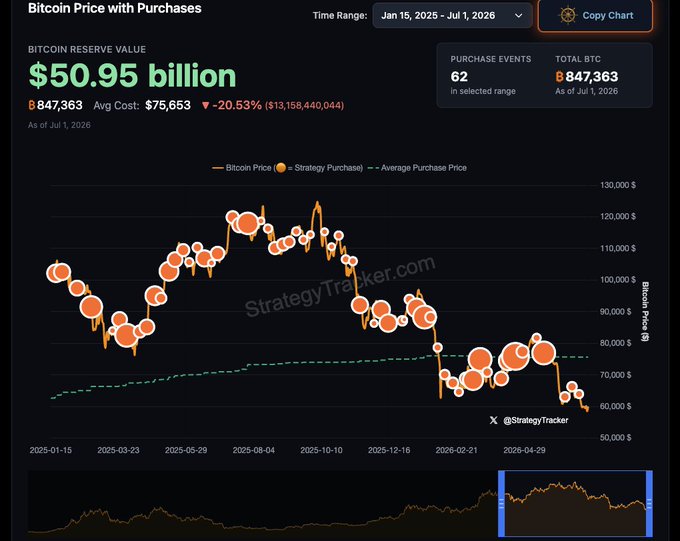Click the 100,000 $ y-axis label
This screenshot has height=541, width=680.
[x=618, y=280]
